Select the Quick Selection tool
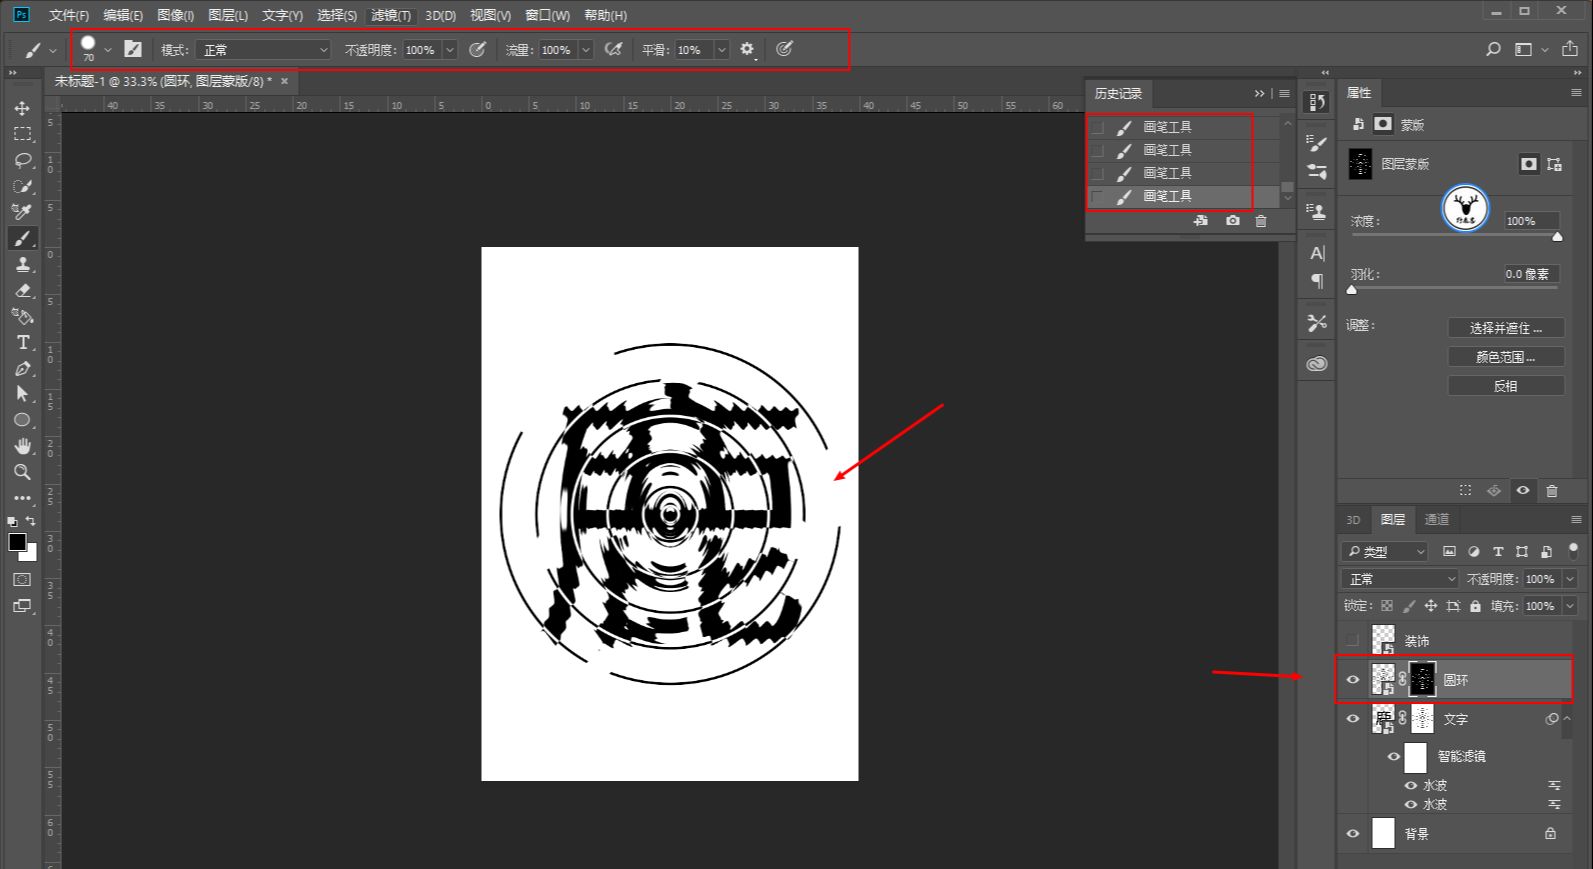 [22, 186]
